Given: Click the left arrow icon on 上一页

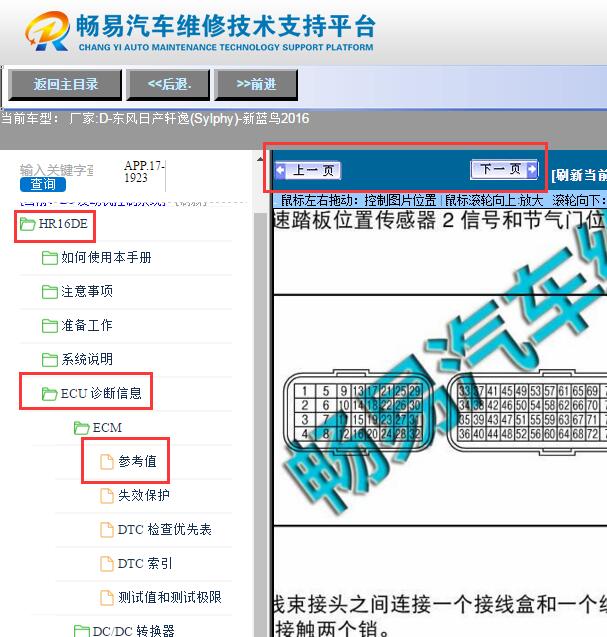Looking at the screenshot, I should [280, 170].
